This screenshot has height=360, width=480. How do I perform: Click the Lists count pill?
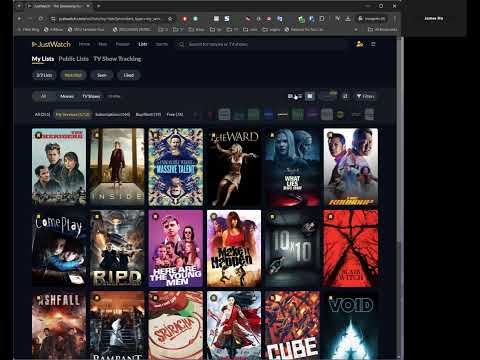44,75
